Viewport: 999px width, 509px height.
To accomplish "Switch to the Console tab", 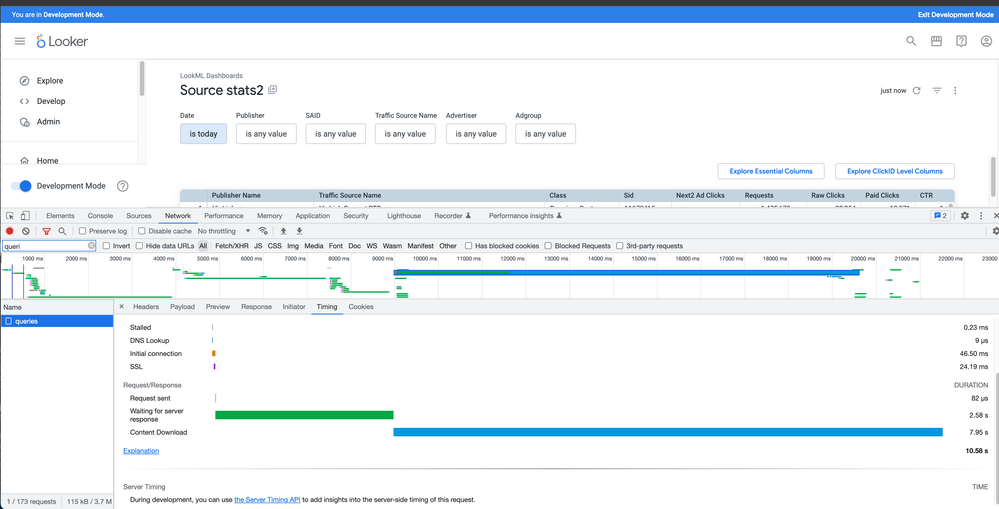I will (100, 216).
